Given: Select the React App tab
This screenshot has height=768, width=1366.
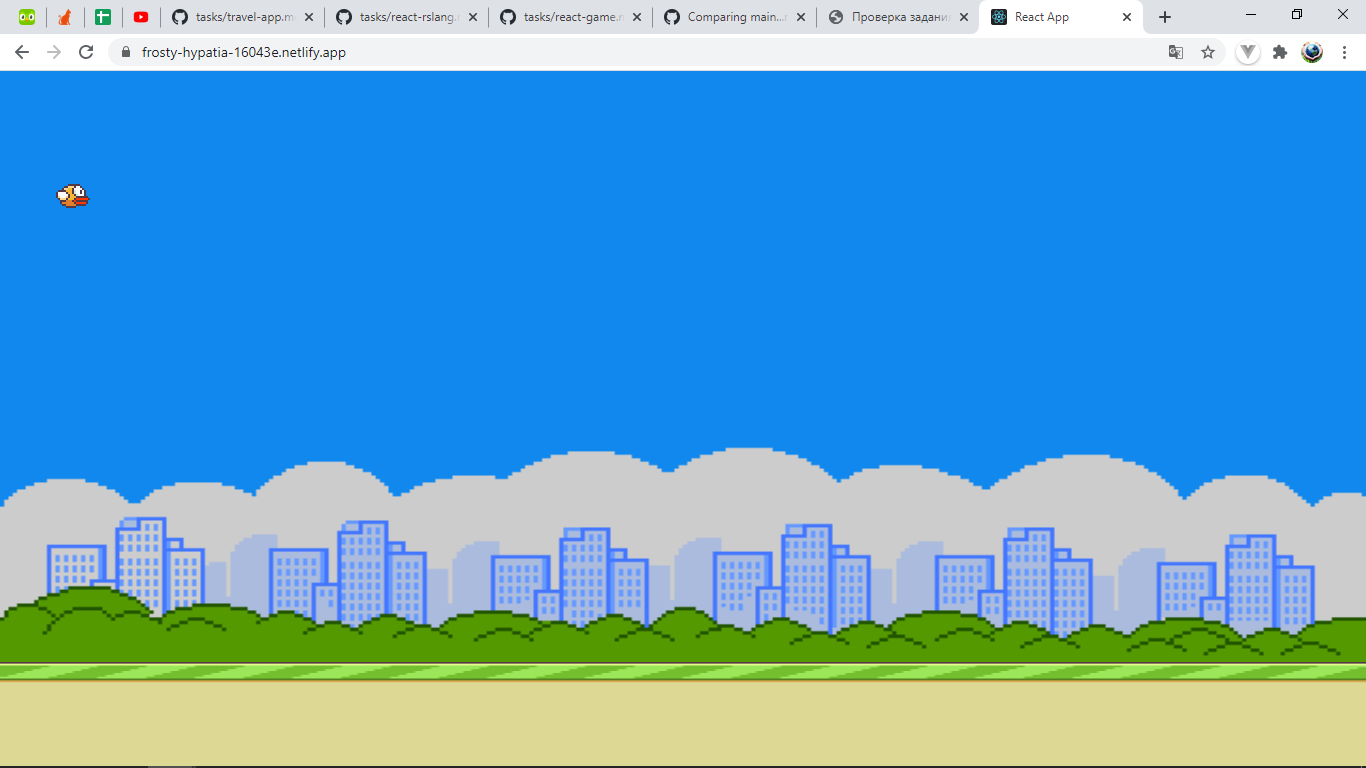Looking at the screenshot, I should coord(1062,17).
